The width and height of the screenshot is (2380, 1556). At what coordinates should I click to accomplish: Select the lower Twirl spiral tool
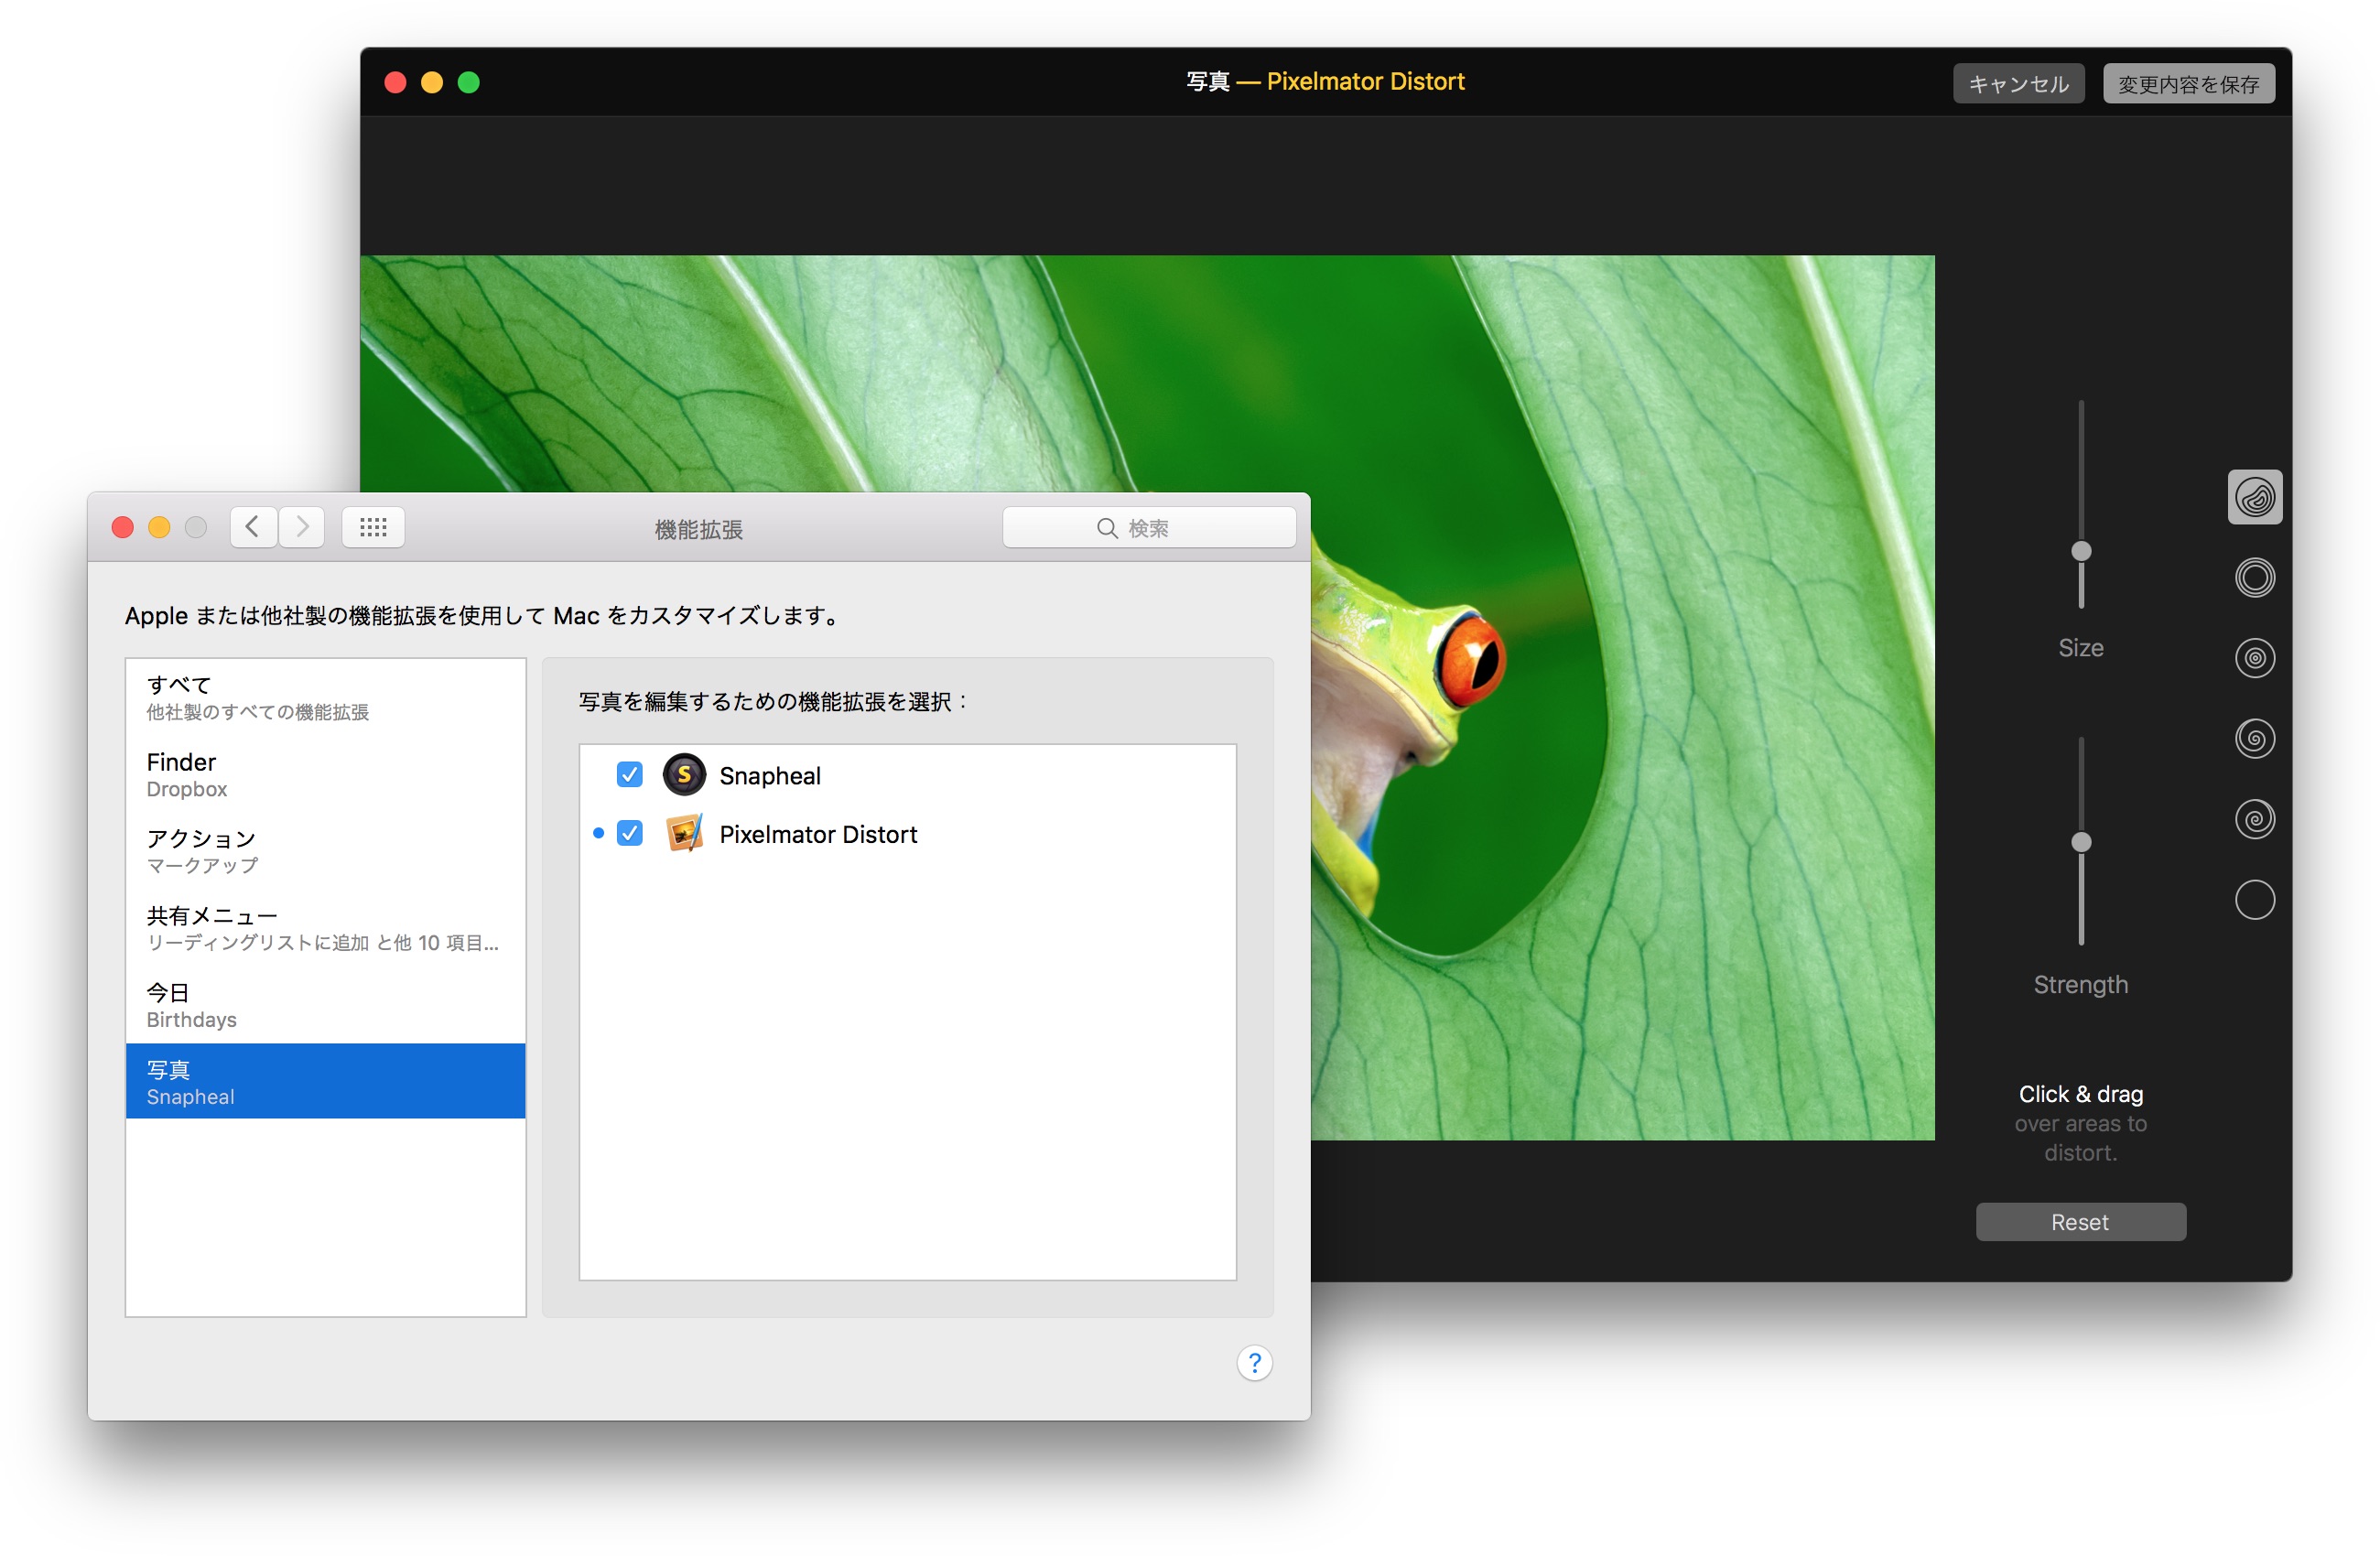click(x=2254, y=820)
